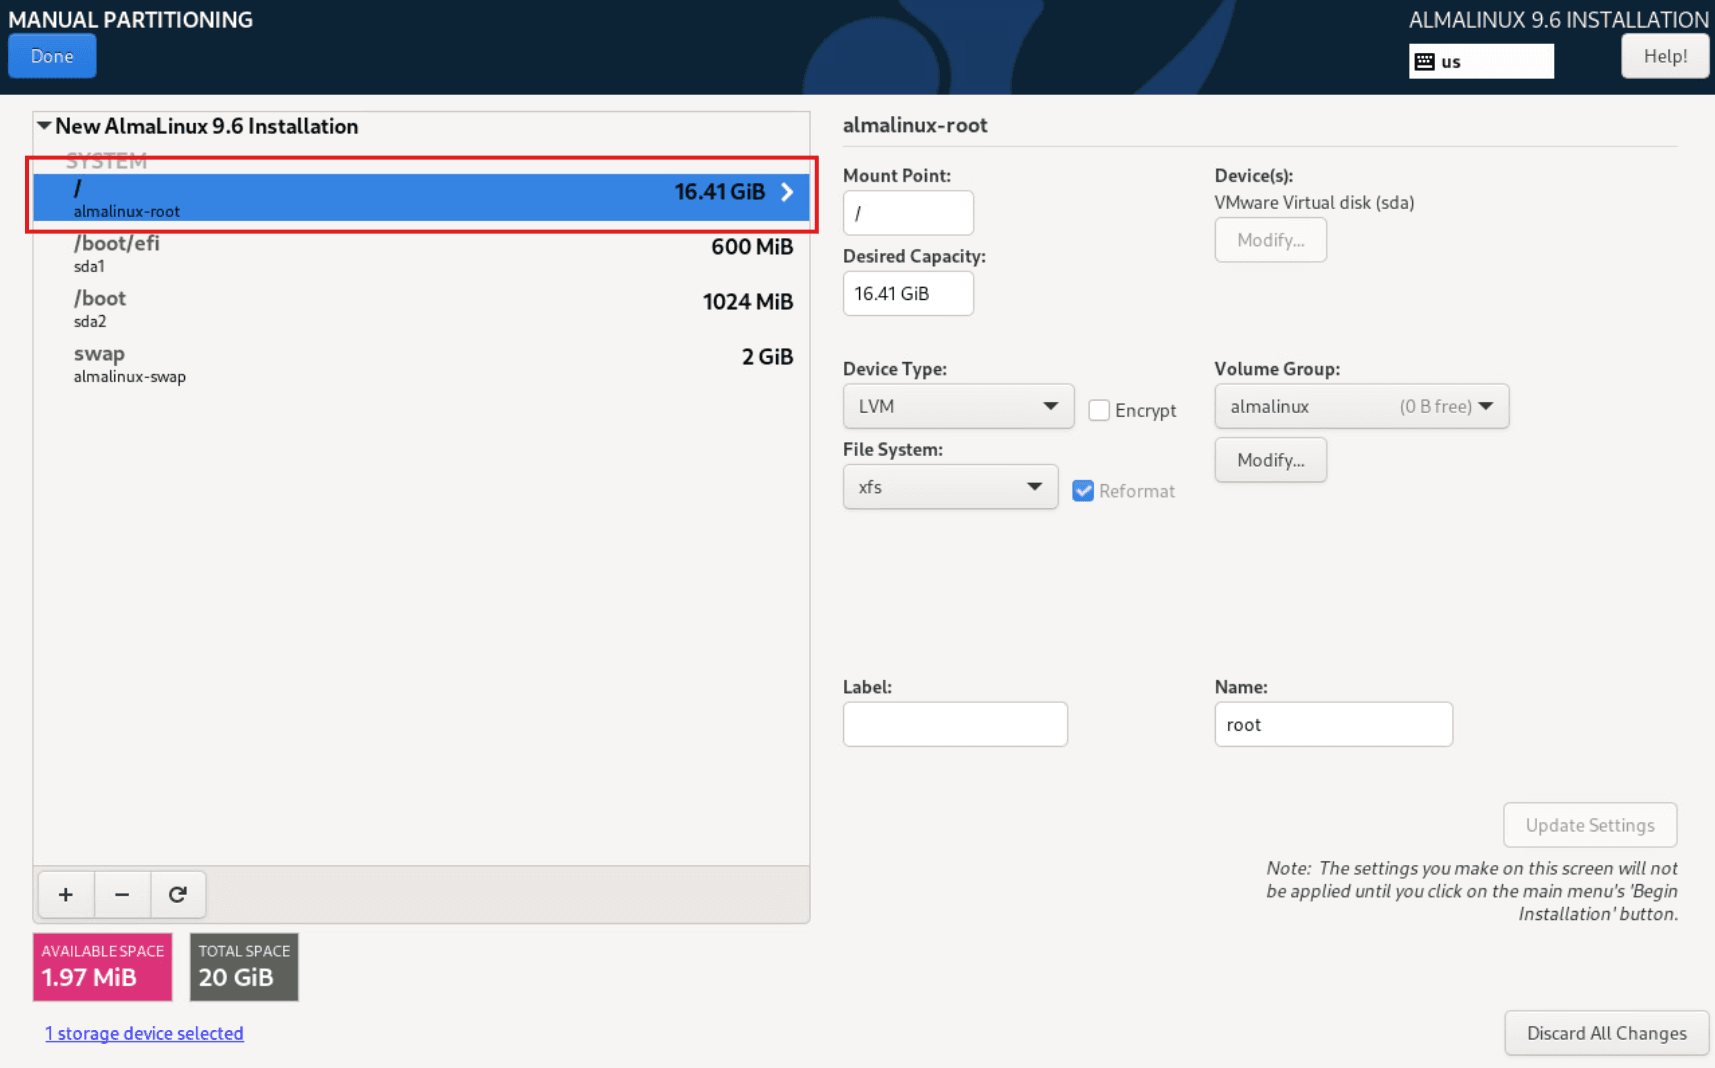This screenshot has height=1068, width=1715.
Task: Add a new mount point with plus icon
Action: coord(66,894)
